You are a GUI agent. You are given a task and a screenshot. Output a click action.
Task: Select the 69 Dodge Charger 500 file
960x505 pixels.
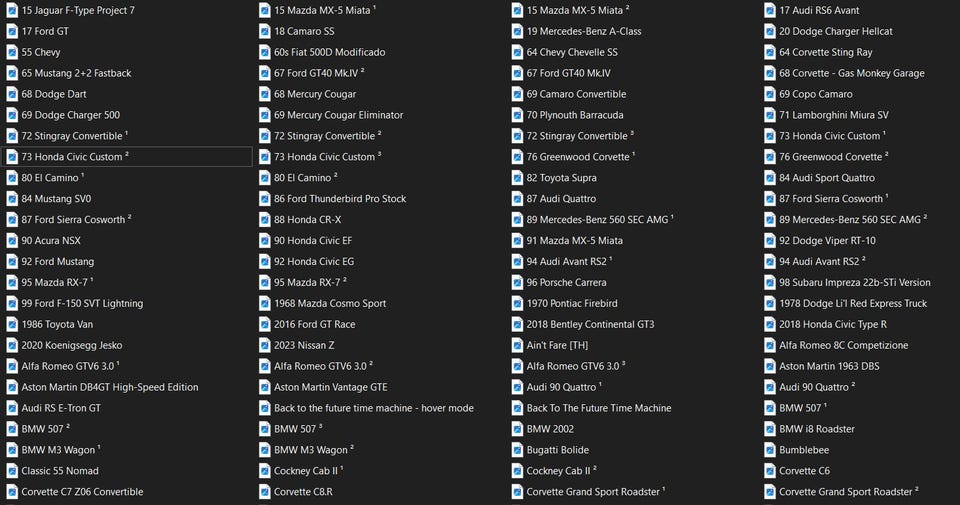[x=70, y=115]
